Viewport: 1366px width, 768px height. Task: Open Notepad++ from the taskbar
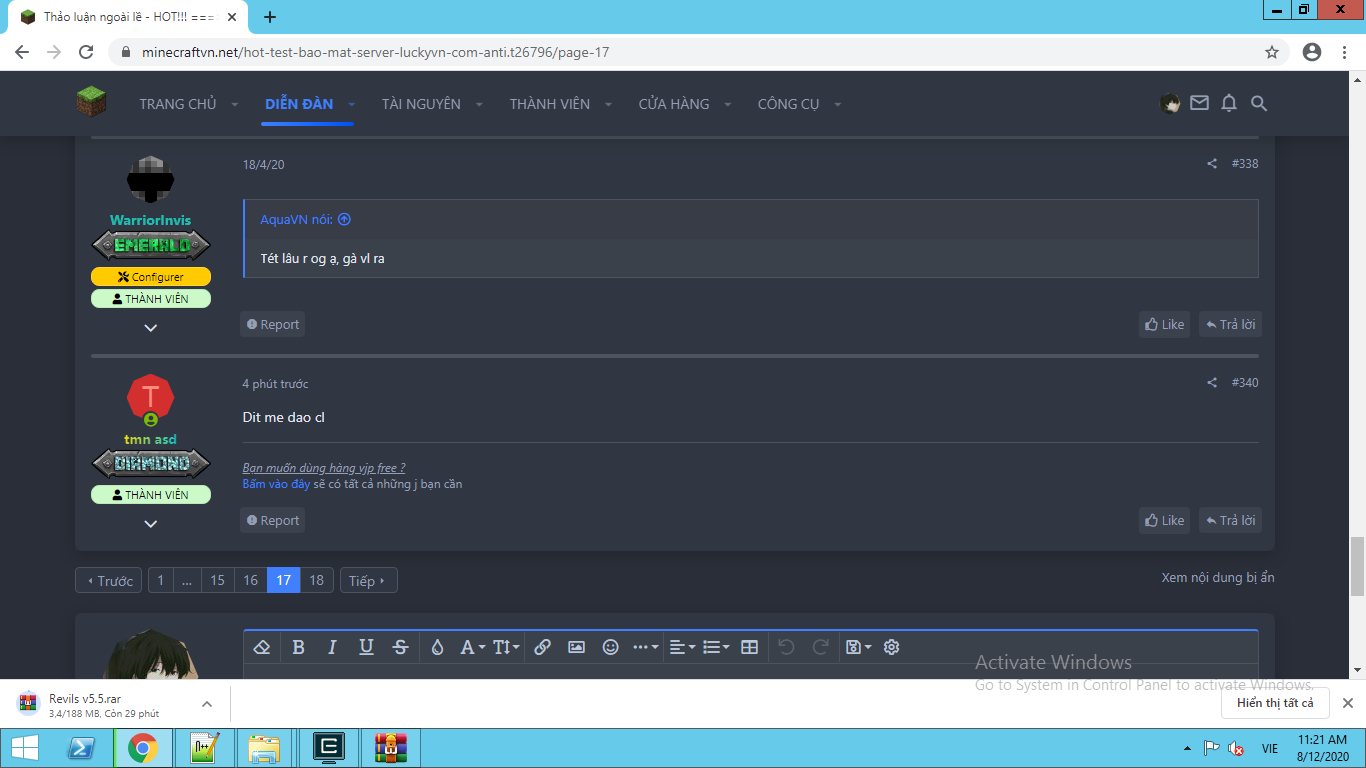click(x=204, y=748)
